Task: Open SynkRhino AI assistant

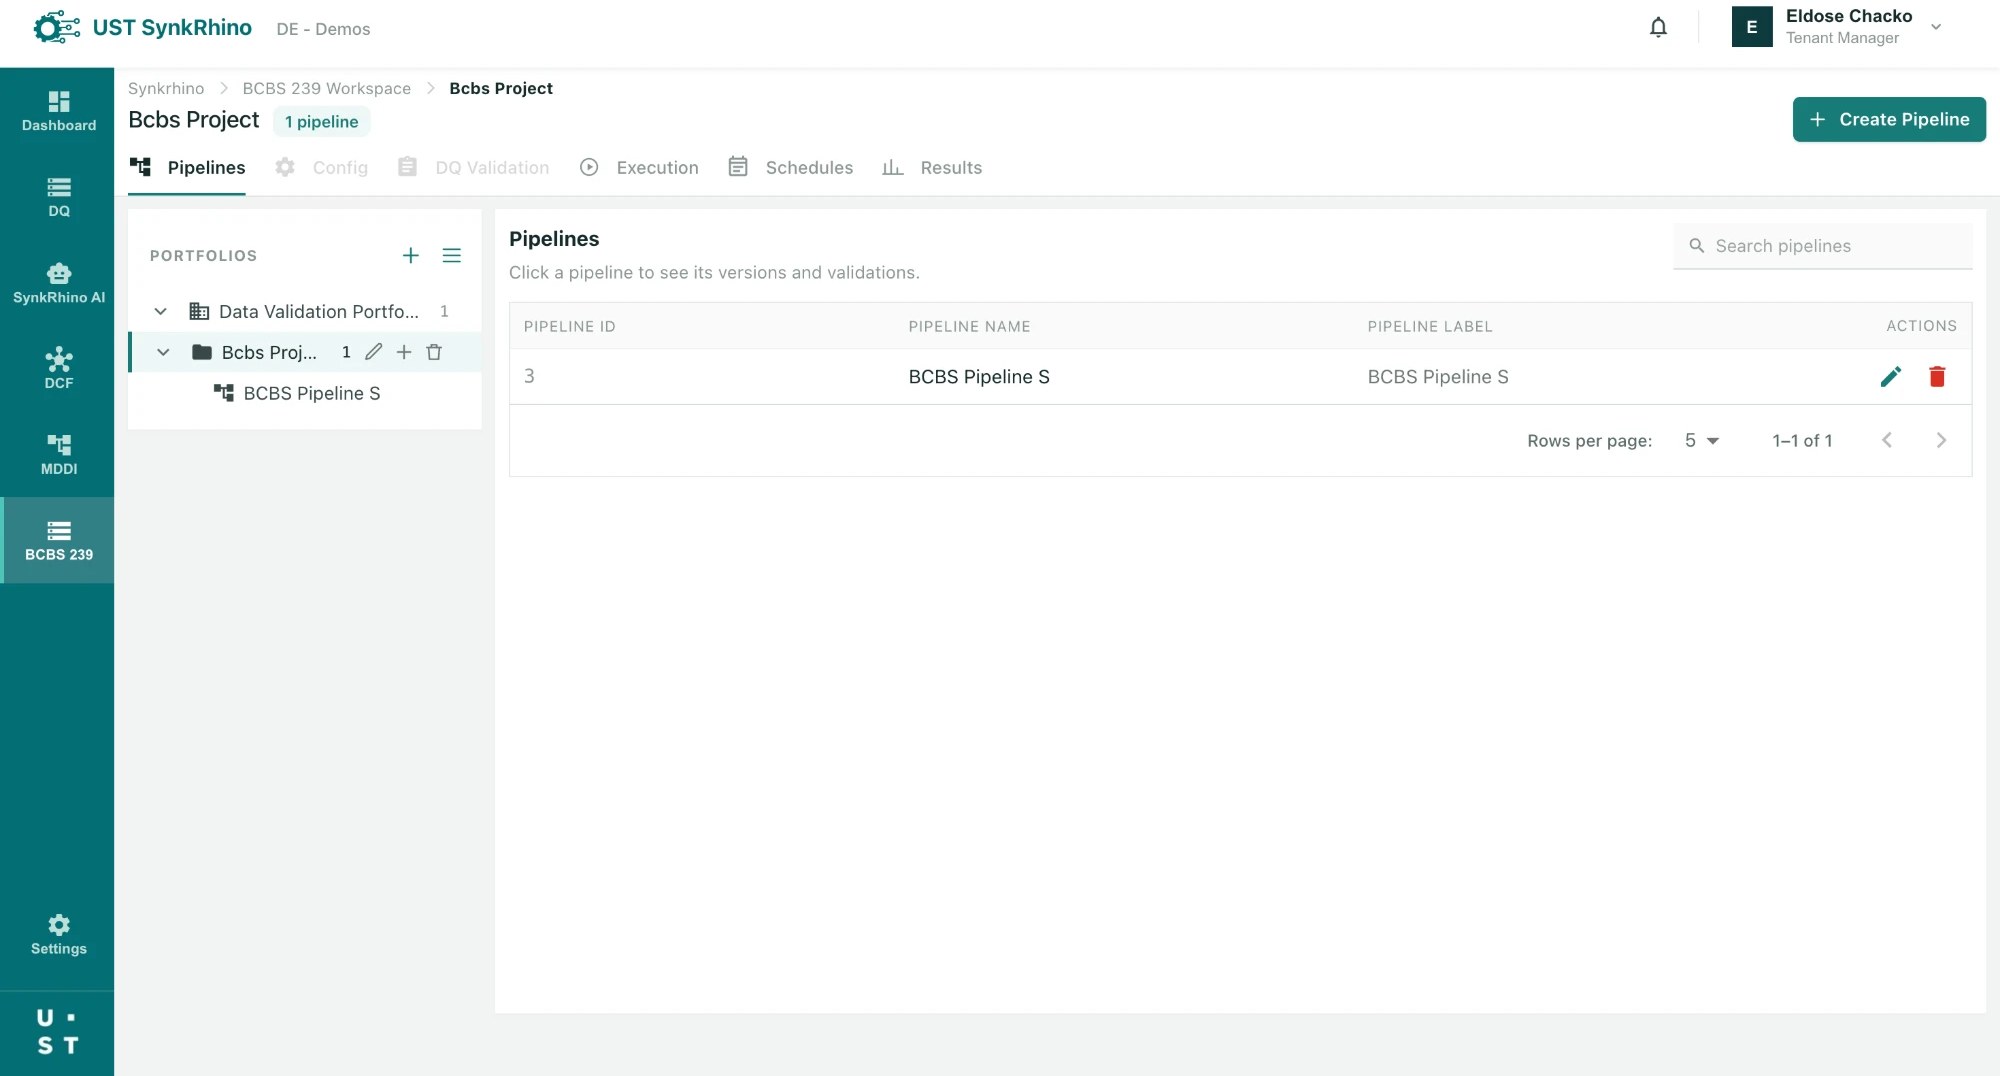Action: coord(58,283)
